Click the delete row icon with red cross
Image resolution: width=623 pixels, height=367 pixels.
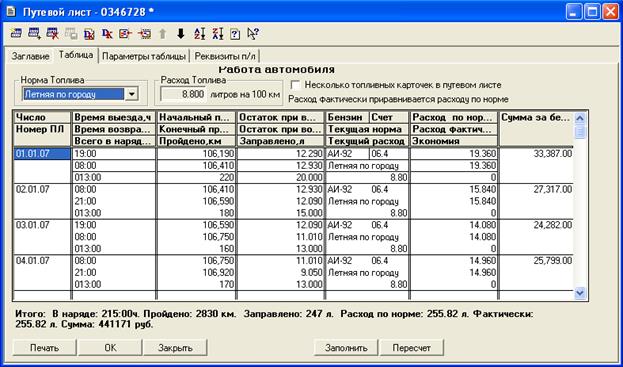point(52,34)
